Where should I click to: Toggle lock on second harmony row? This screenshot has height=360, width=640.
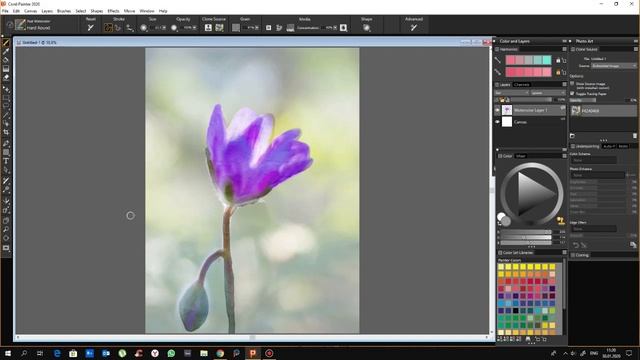(x=558, y=72)
